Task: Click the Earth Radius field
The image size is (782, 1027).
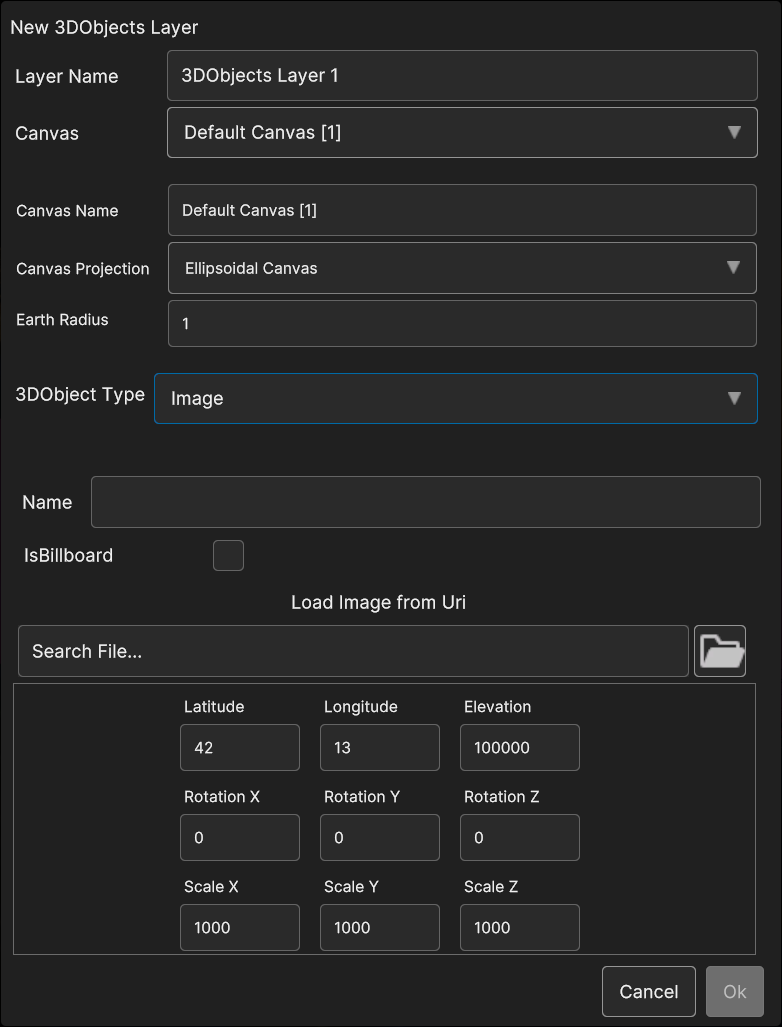Action: (x=462, y=323)
